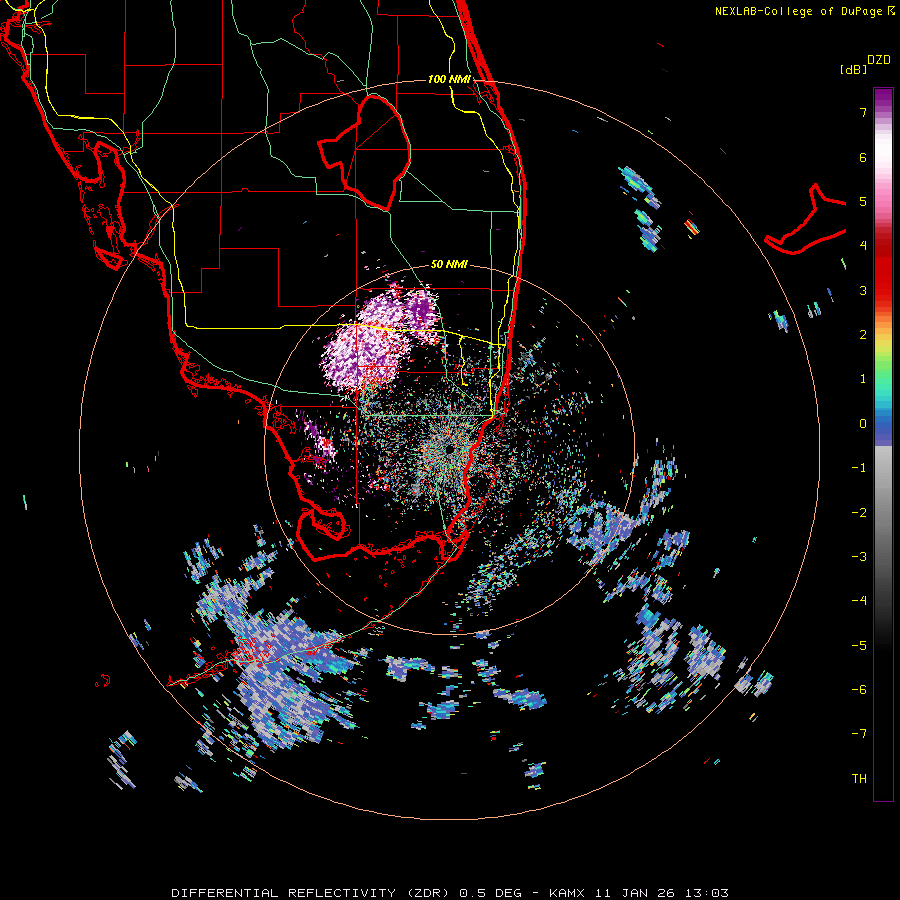The height and width of the screenshot is (900, 900).
Task: Pick the -6 dB scale label
Action: click(859, 690)
